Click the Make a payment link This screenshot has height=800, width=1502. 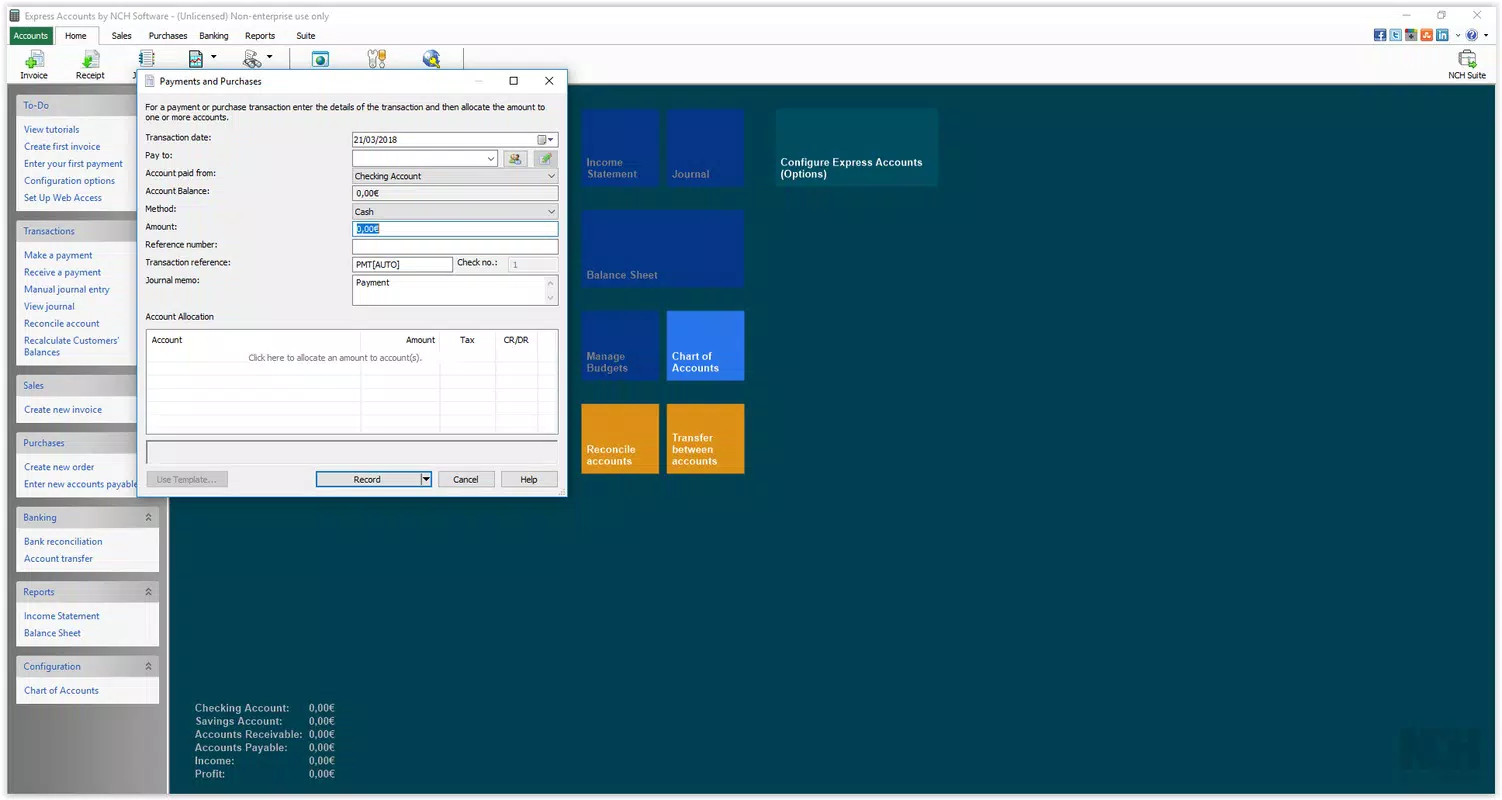(58, 256)
